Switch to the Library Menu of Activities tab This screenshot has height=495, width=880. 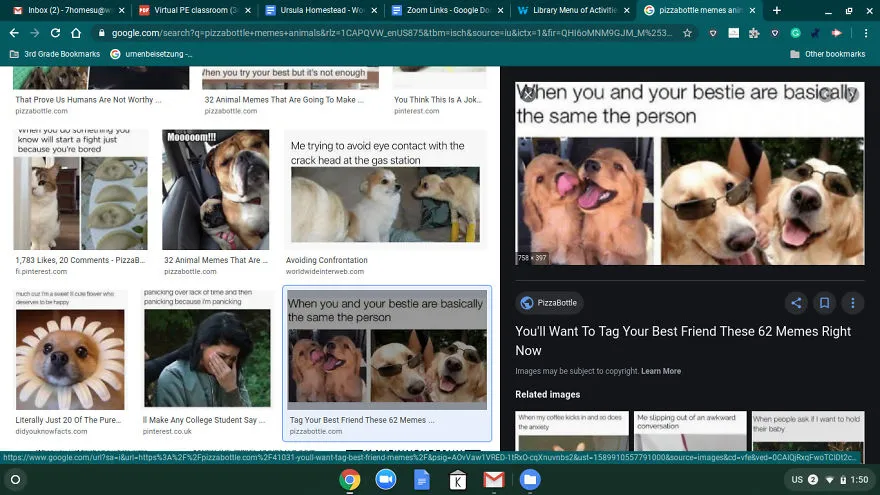click(x=574, y=10)
